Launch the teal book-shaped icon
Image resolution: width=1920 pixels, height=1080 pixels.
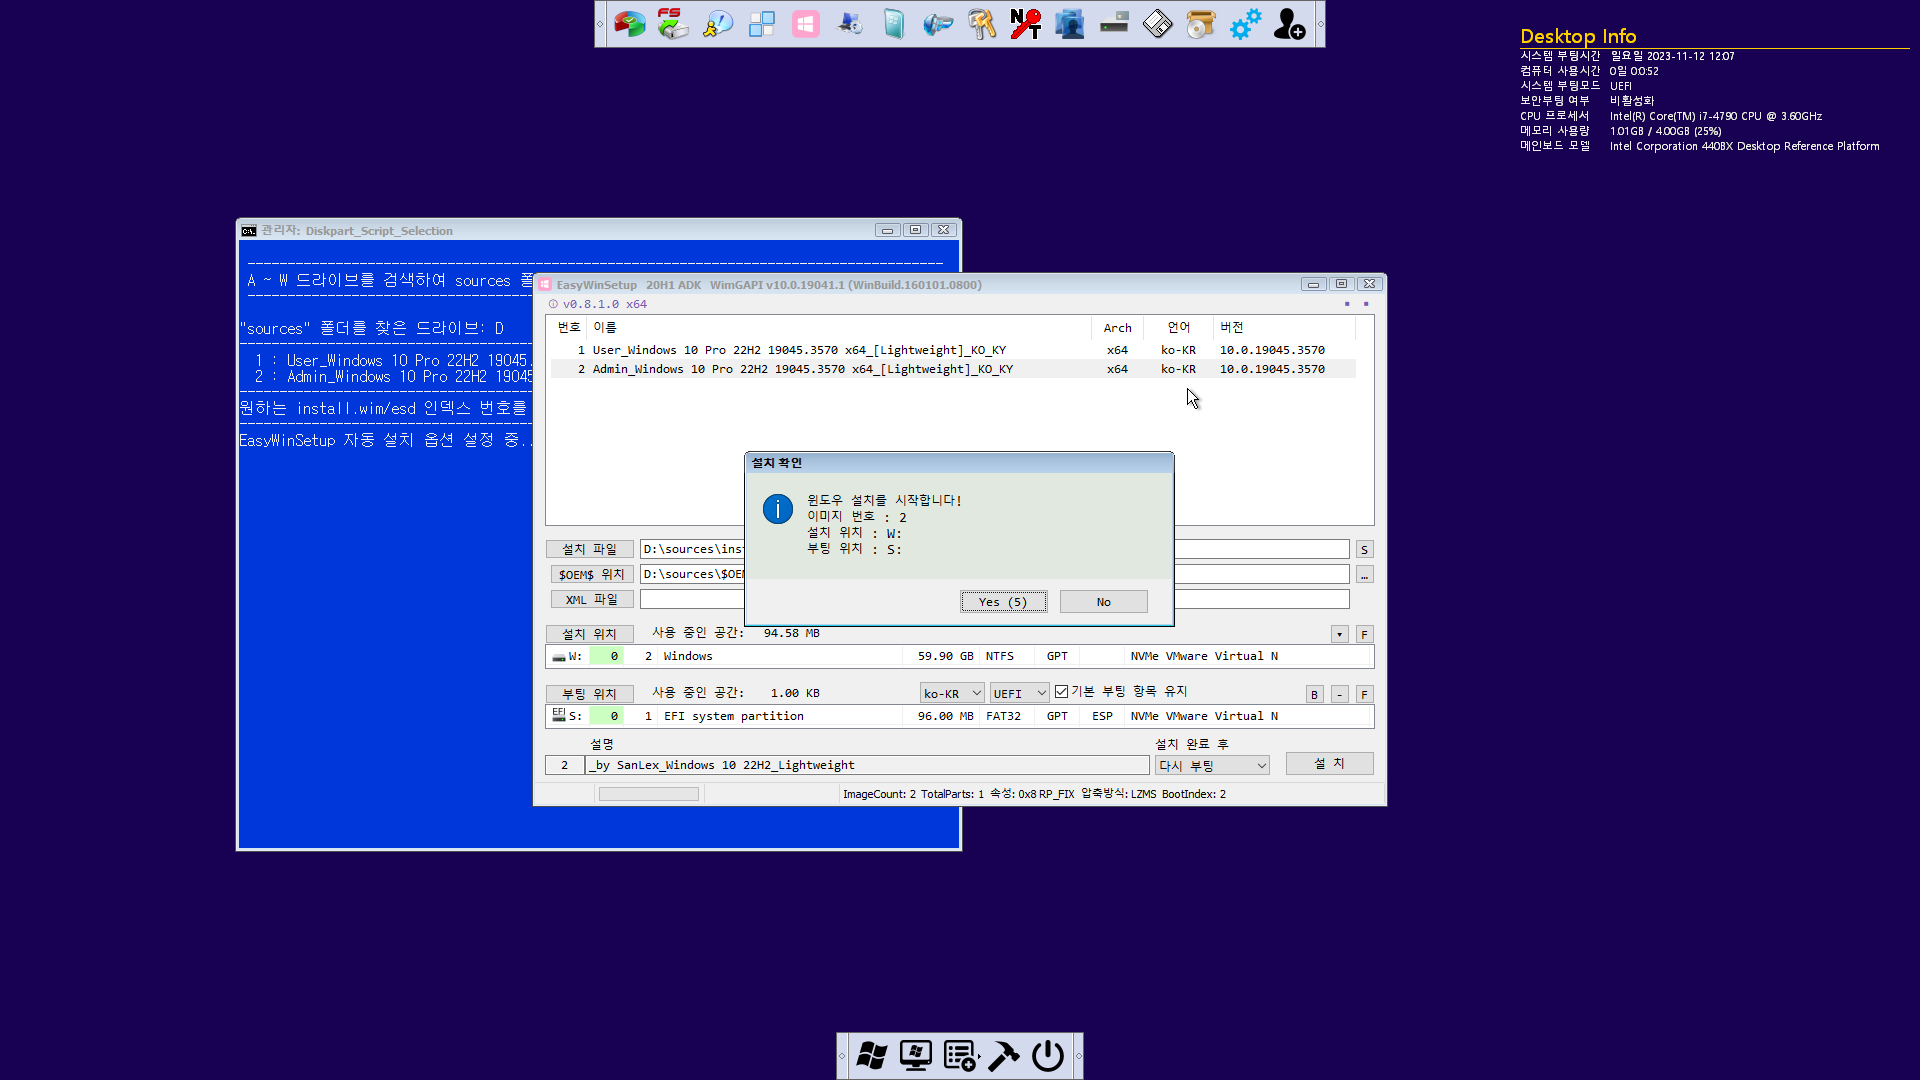pos(894,24)
